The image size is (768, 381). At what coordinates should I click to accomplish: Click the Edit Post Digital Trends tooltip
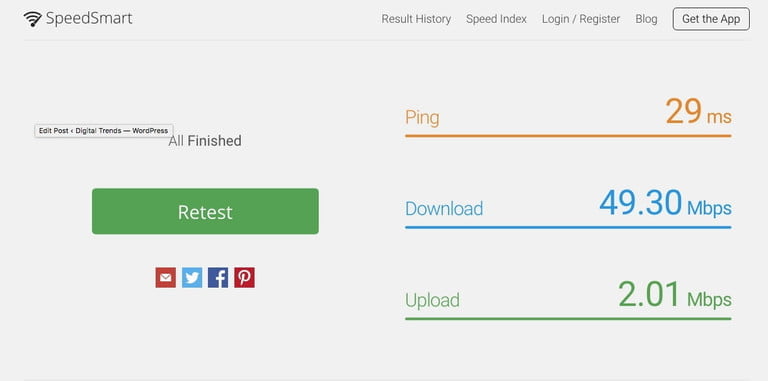(x=103, y=131)
